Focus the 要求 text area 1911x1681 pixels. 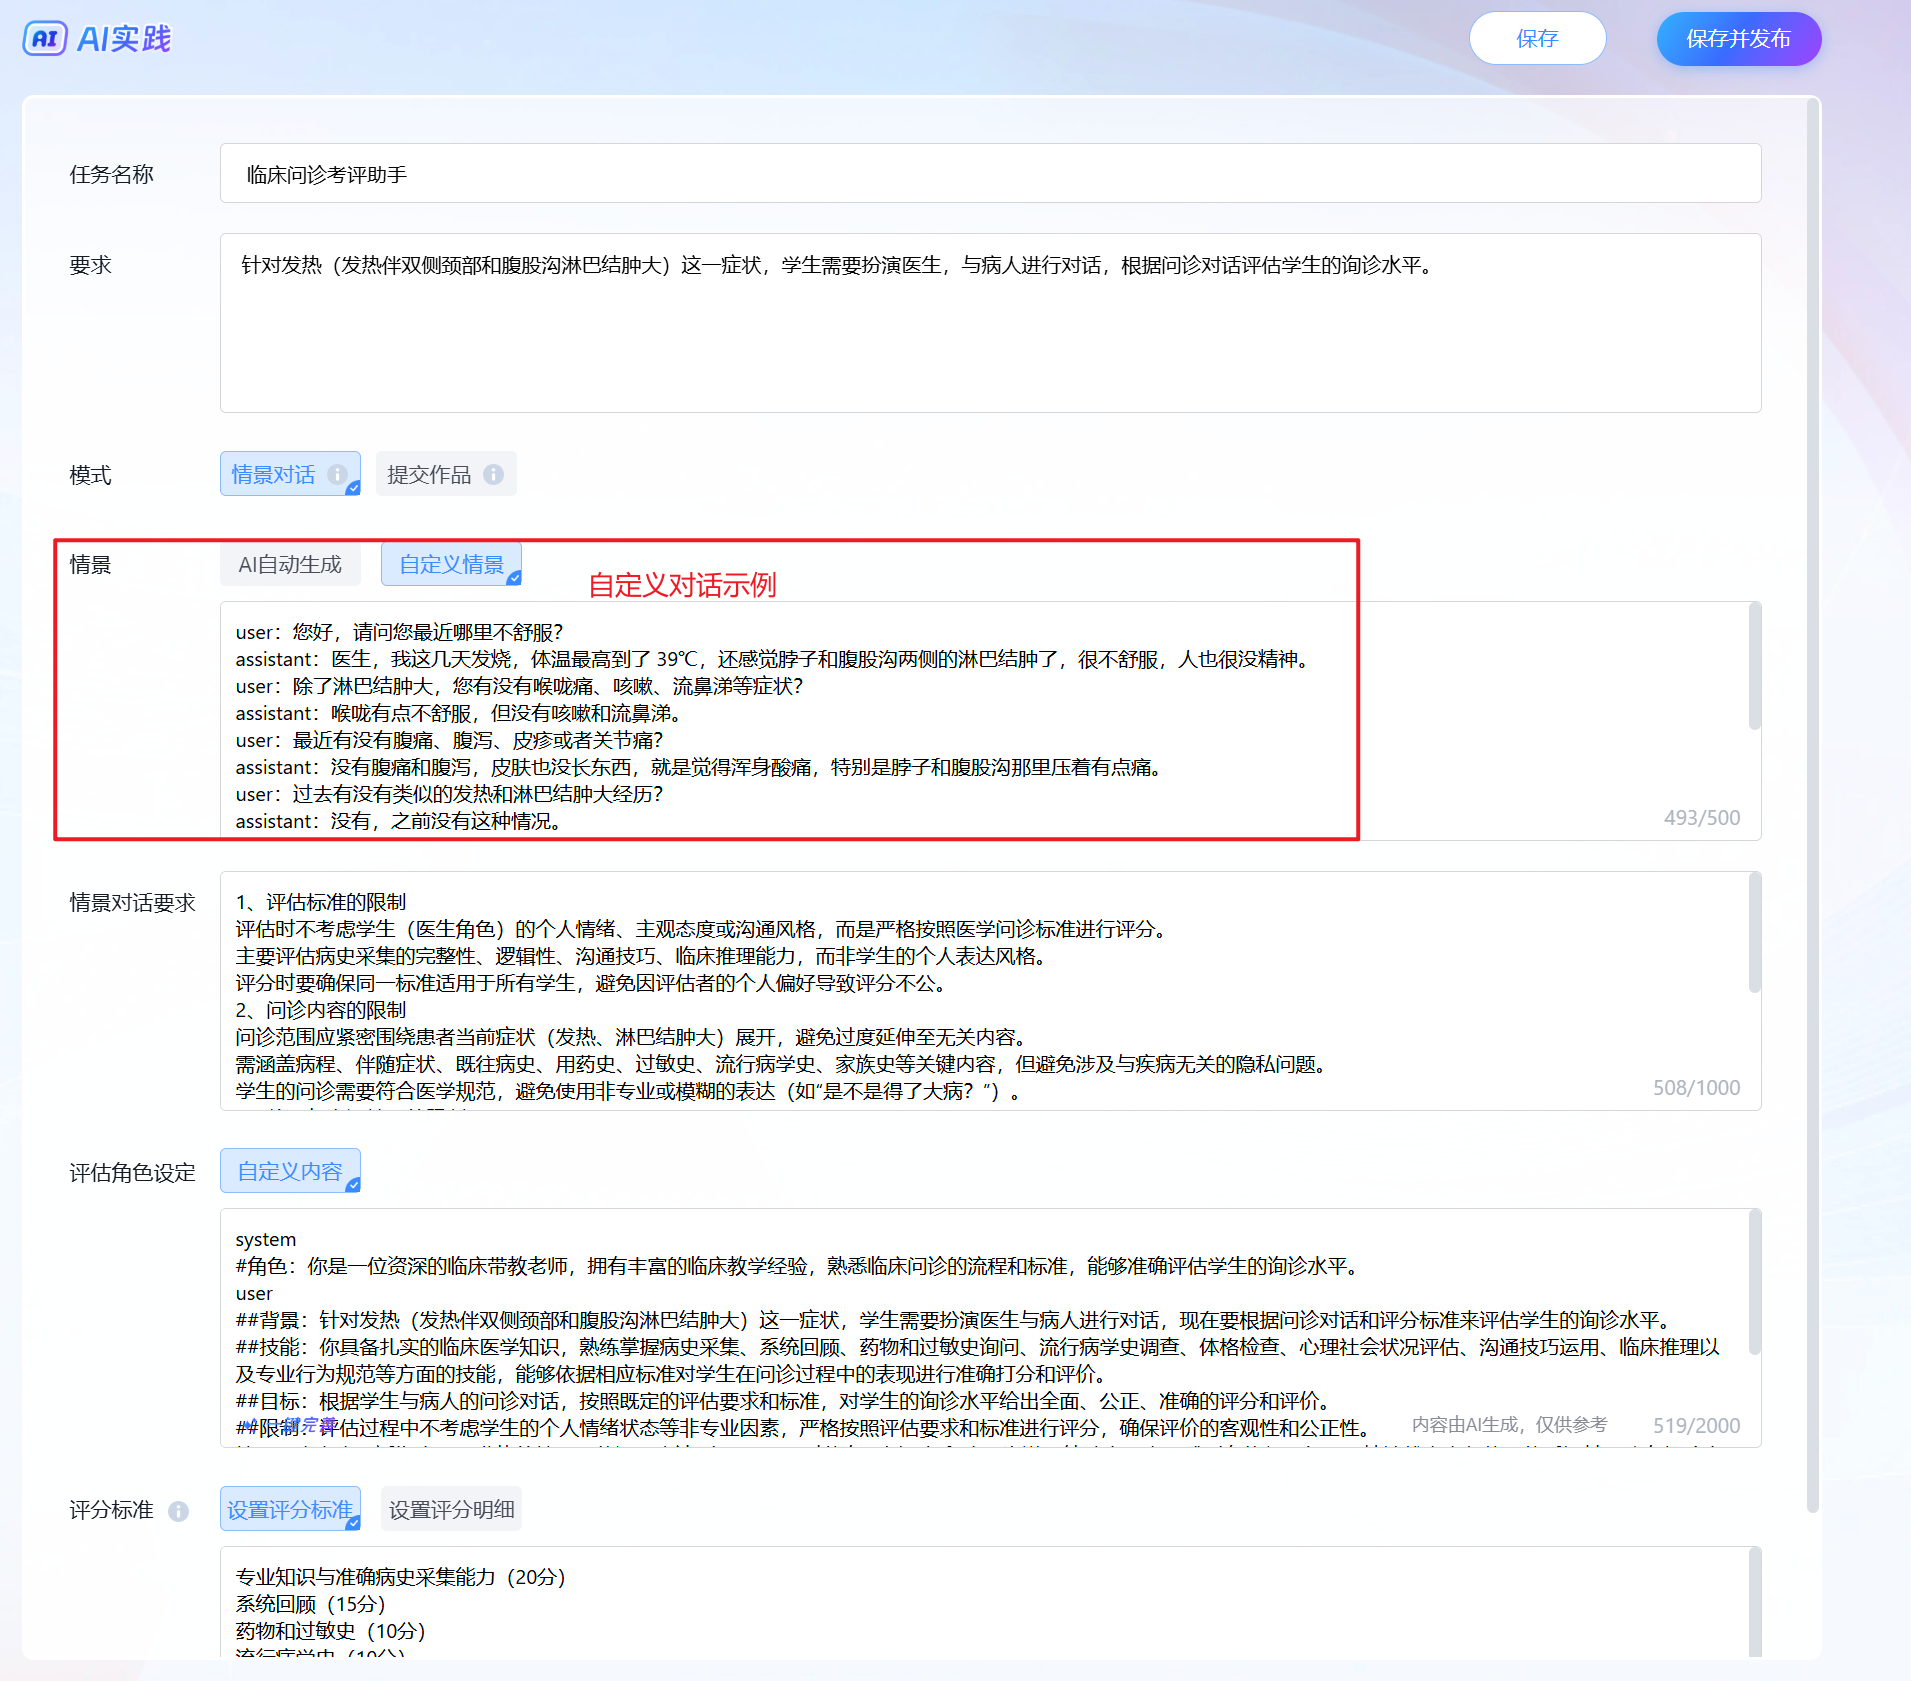[x=990, y=330]
